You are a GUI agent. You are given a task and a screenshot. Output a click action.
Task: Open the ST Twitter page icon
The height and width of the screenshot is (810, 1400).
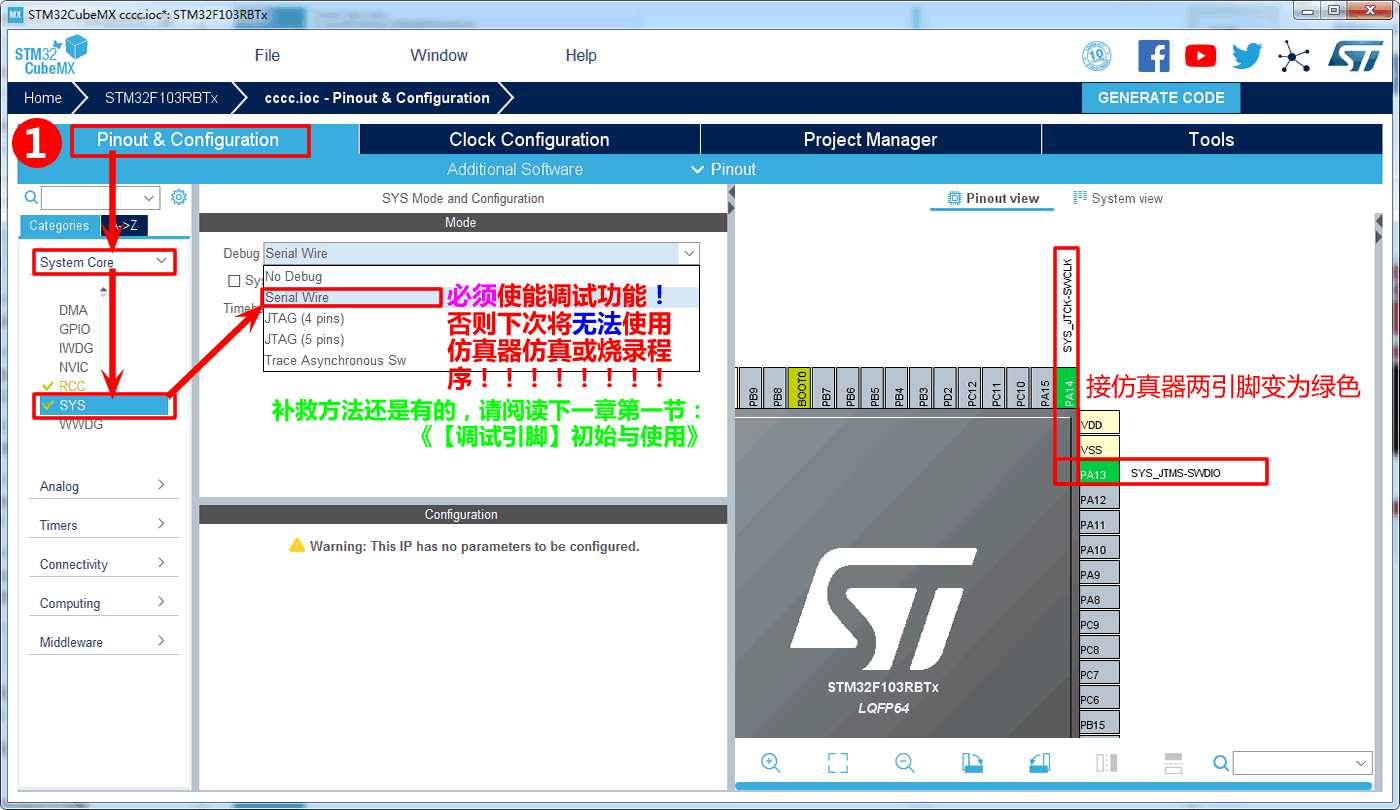(1247, 56)
